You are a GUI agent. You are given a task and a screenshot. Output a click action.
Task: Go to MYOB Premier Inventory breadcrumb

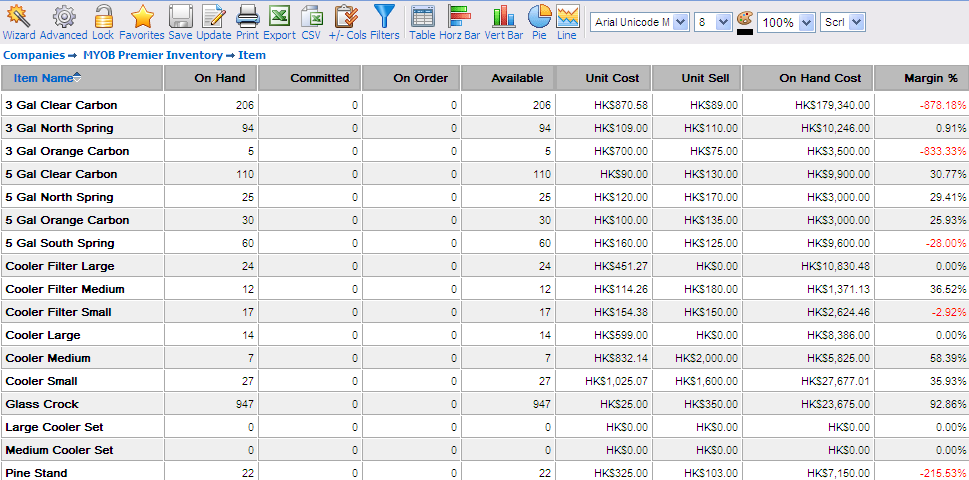tap(153, 55)
